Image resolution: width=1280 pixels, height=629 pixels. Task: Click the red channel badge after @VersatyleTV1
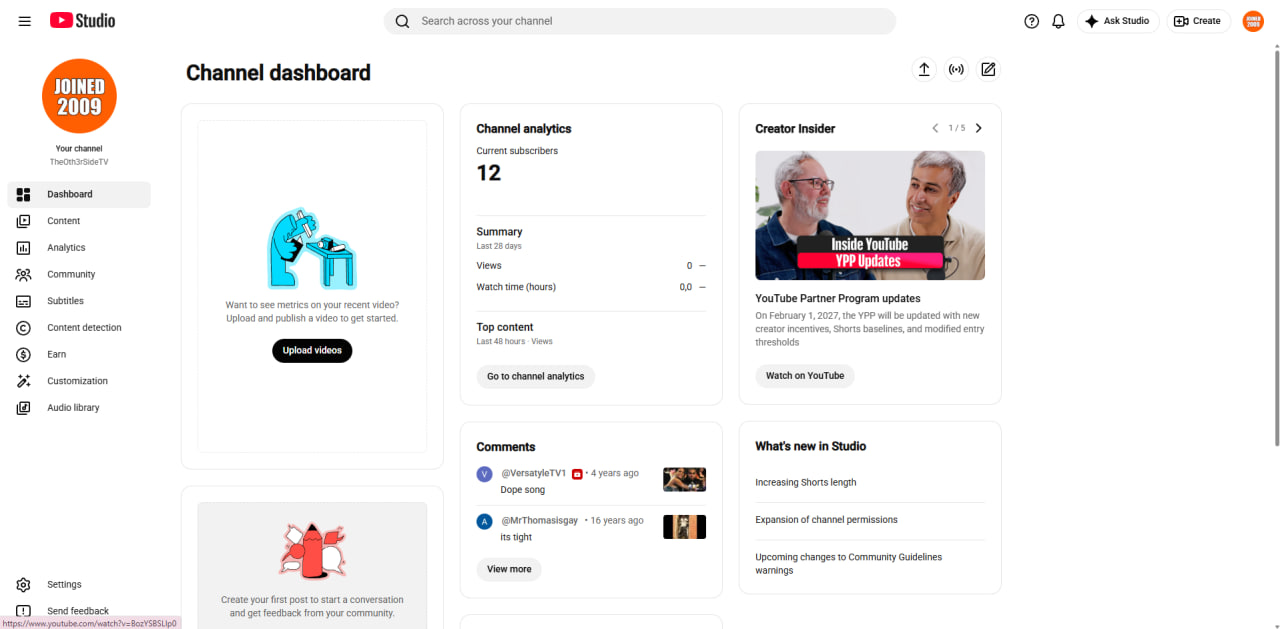(x=577, y=474)
